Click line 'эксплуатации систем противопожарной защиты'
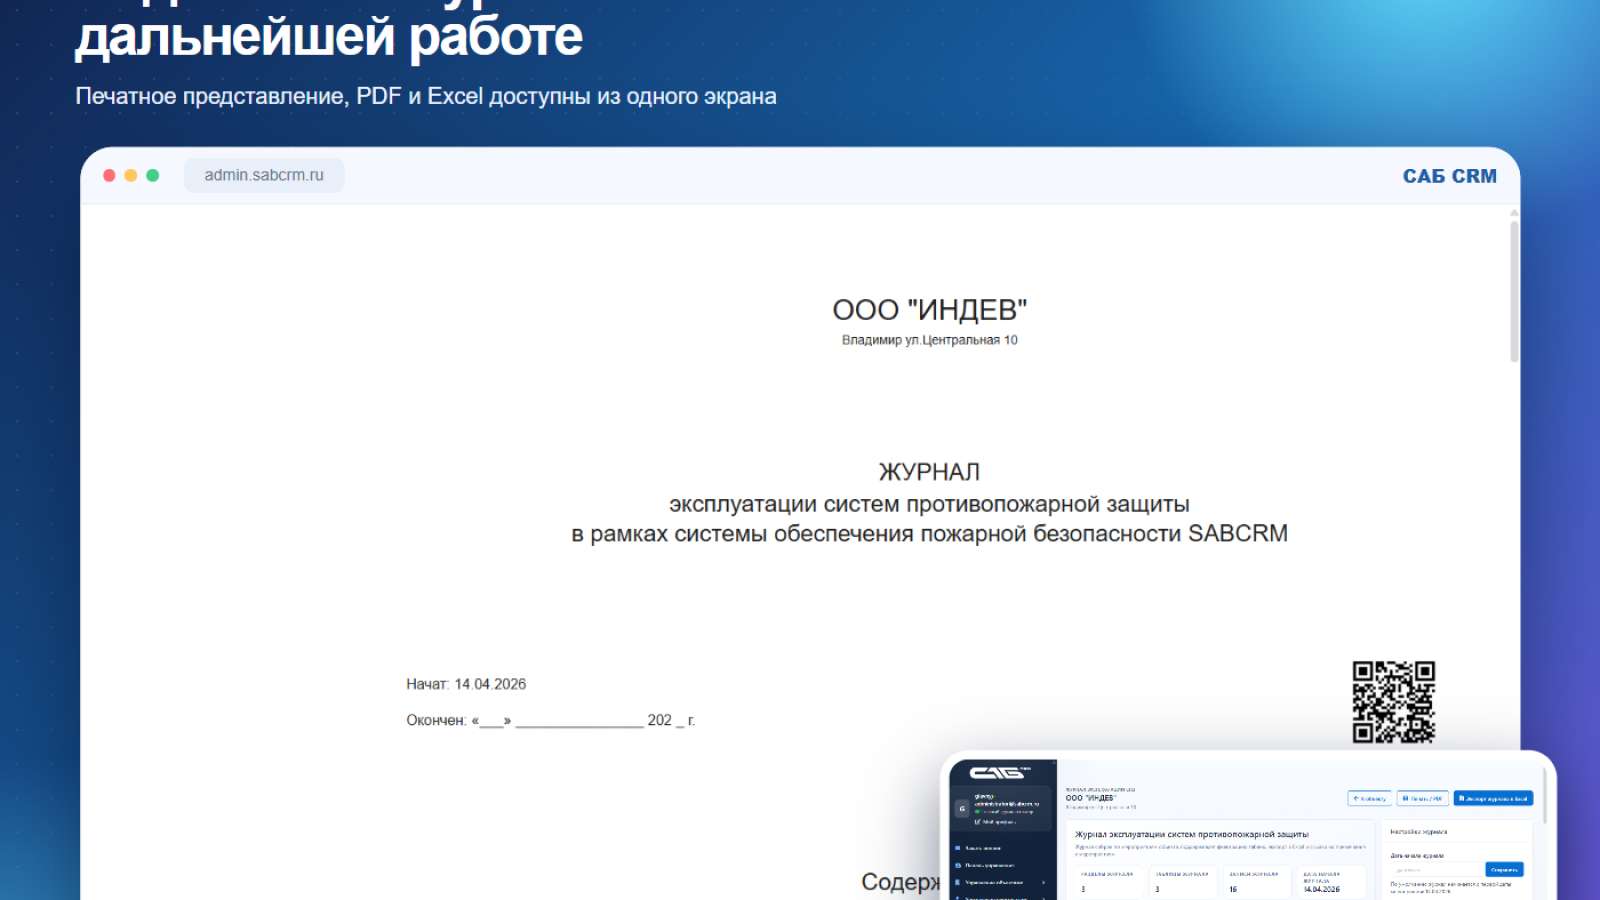The image size is (1600, 900). (929, 504)
